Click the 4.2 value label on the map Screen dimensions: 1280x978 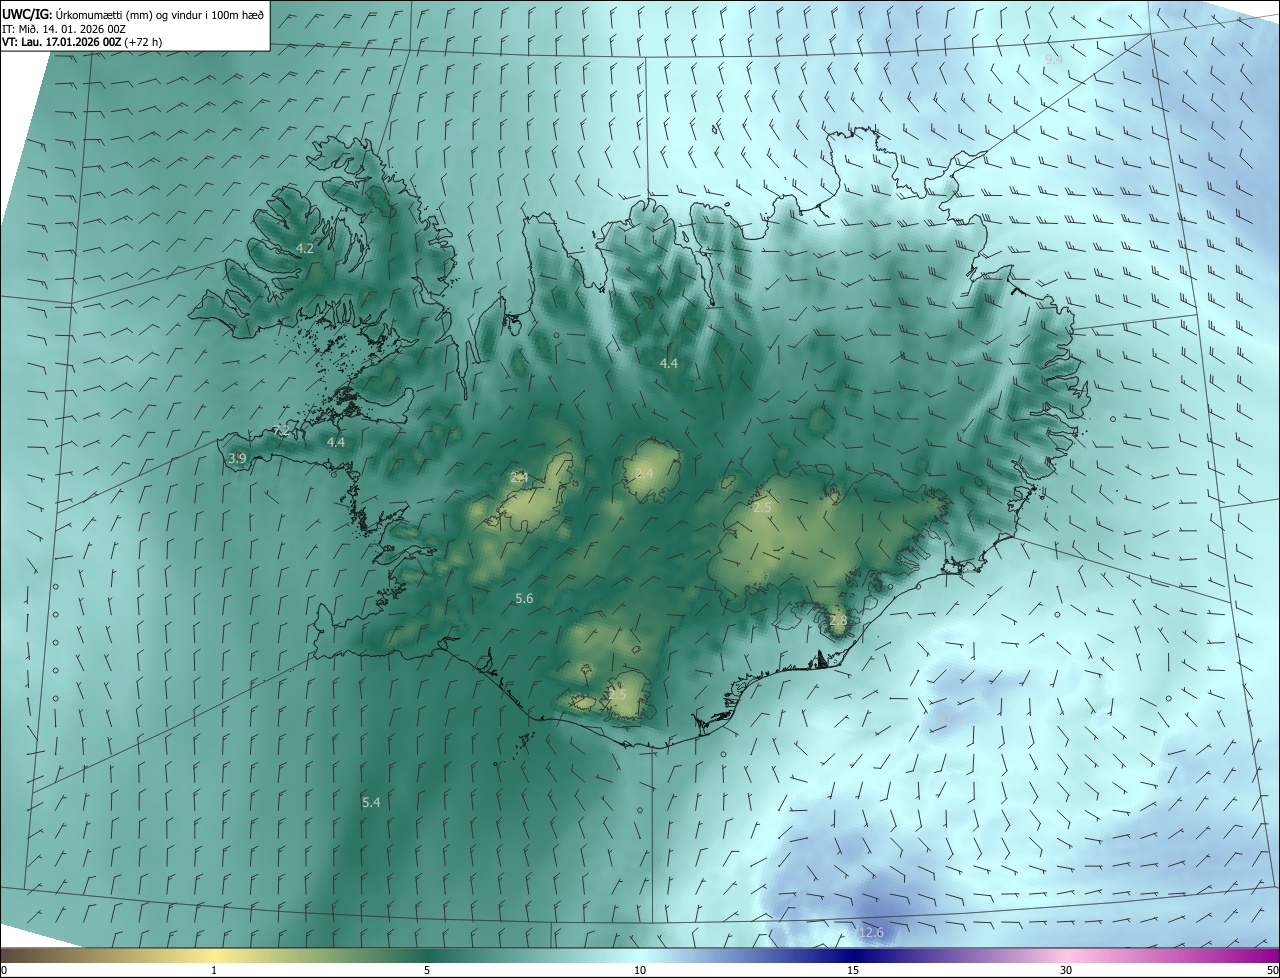(x=305, y=248)
